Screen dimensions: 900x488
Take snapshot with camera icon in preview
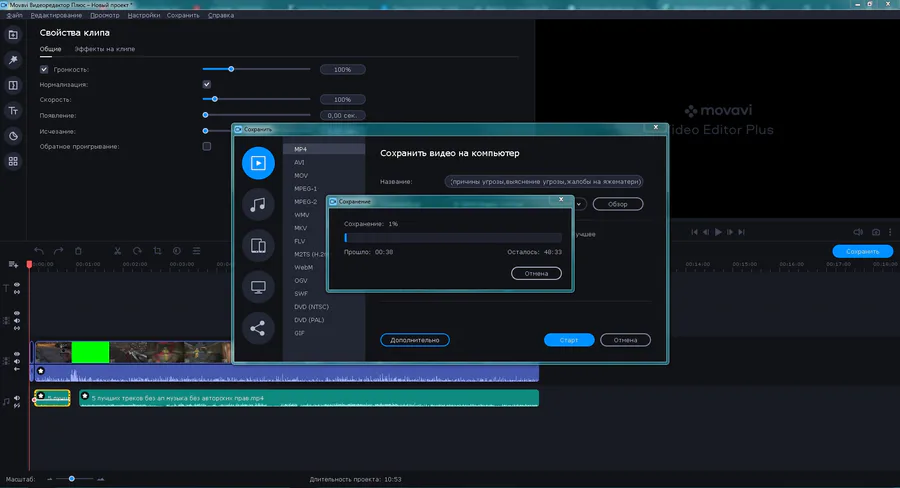876,232
